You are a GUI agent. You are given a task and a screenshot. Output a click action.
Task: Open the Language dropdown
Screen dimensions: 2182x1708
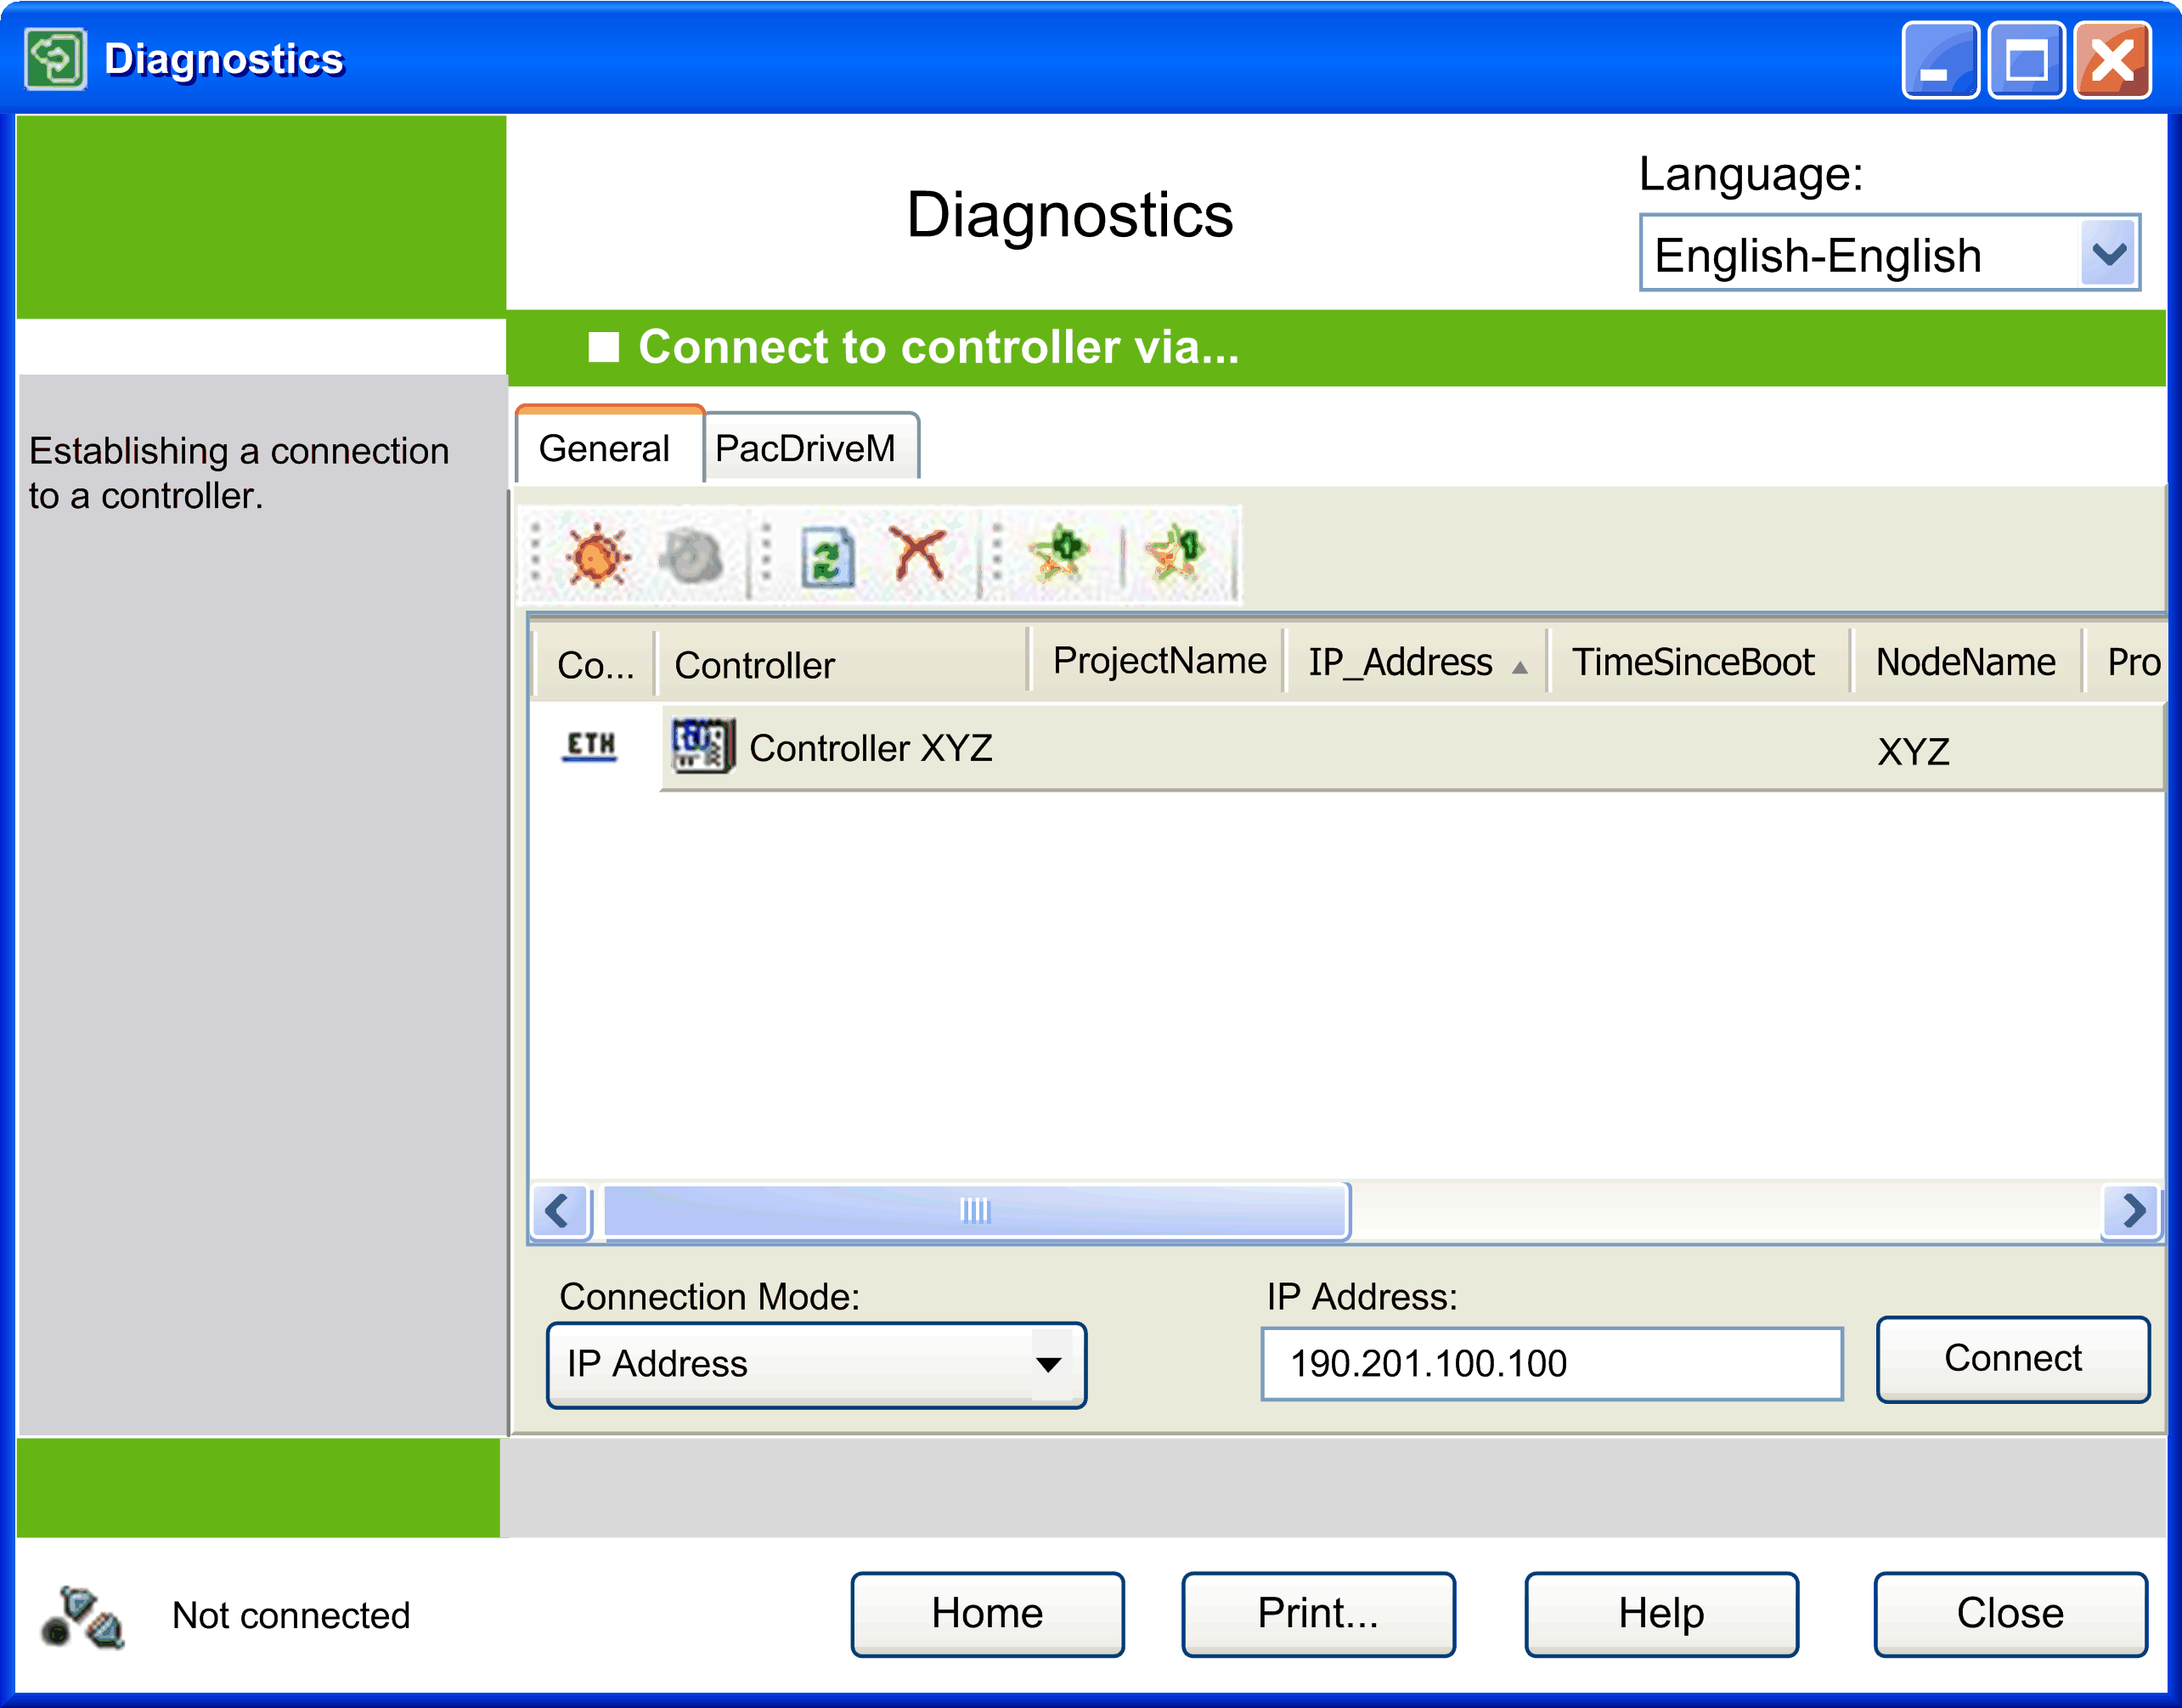point(2108,254)
